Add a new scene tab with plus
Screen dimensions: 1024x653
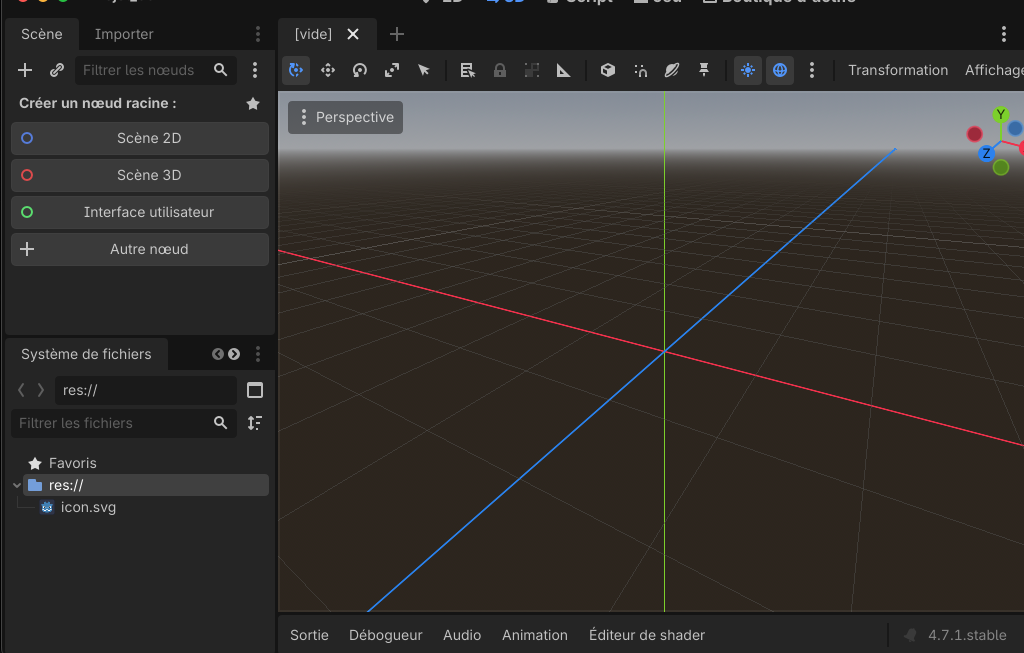[x=396, y=34]
